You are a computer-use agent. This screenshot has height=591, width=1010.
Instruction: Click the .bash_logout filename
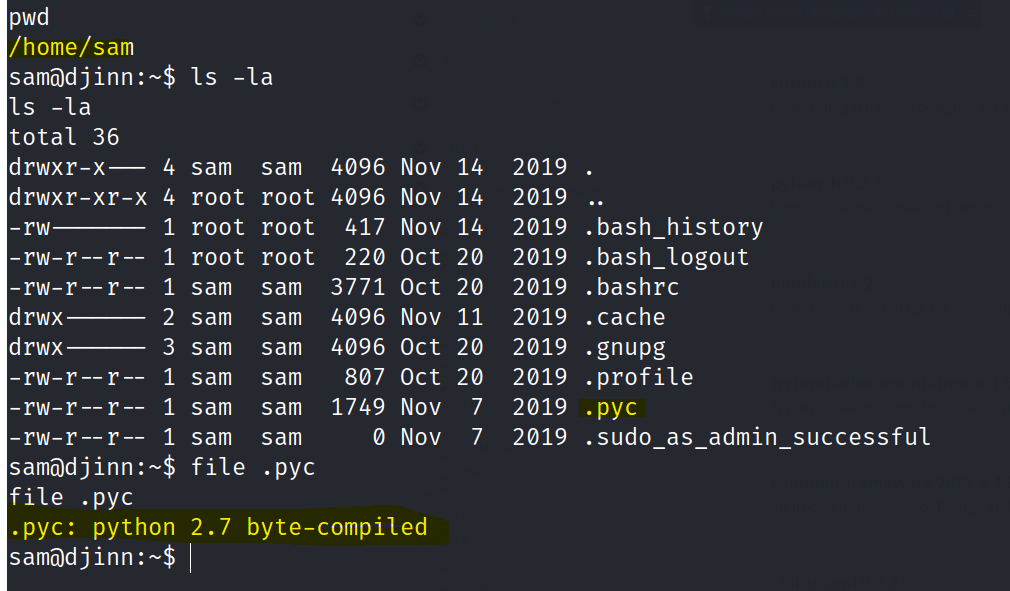click(x=666, y=257)
